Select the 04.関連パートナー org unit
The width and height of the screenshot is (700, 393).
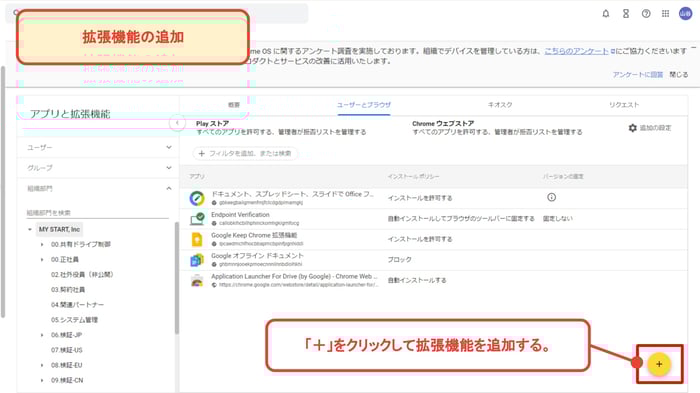tap(77, 305)
